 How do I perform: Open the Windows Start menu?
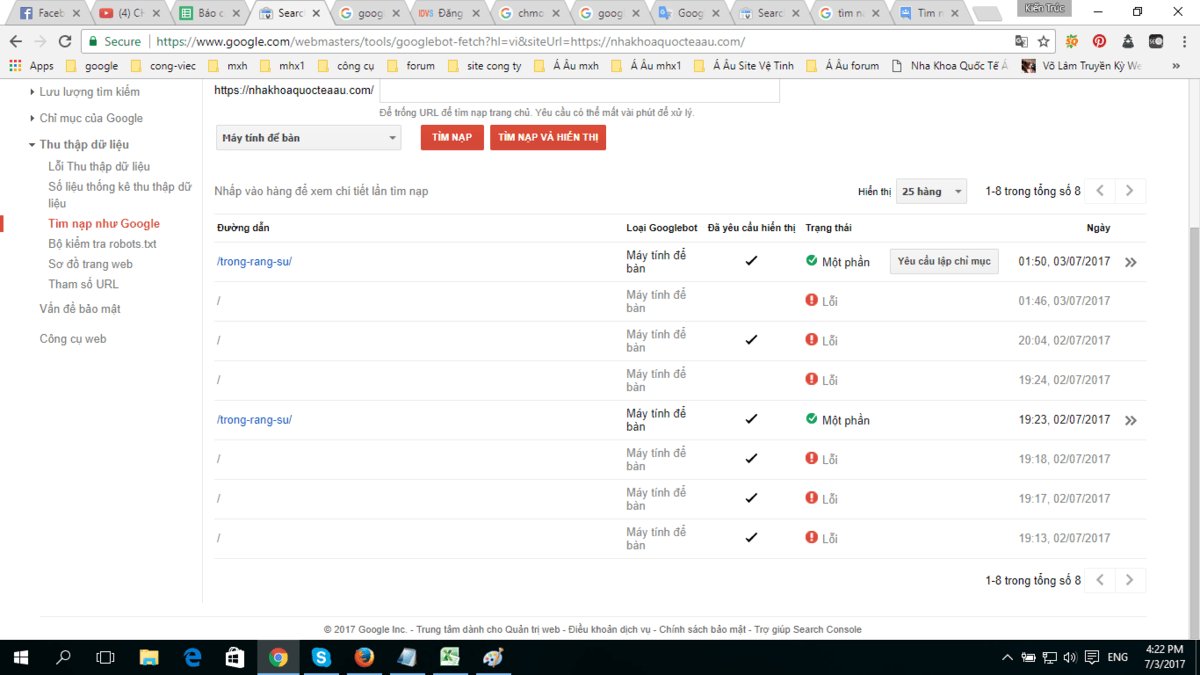(21, 657)
